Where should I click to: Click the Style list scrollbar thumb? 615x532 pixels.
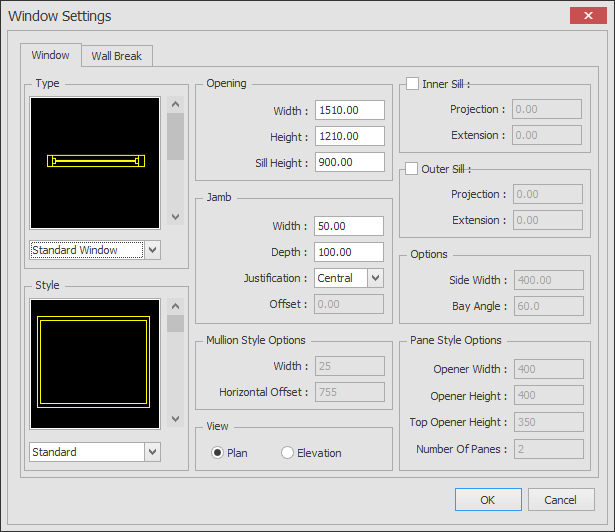175,324
